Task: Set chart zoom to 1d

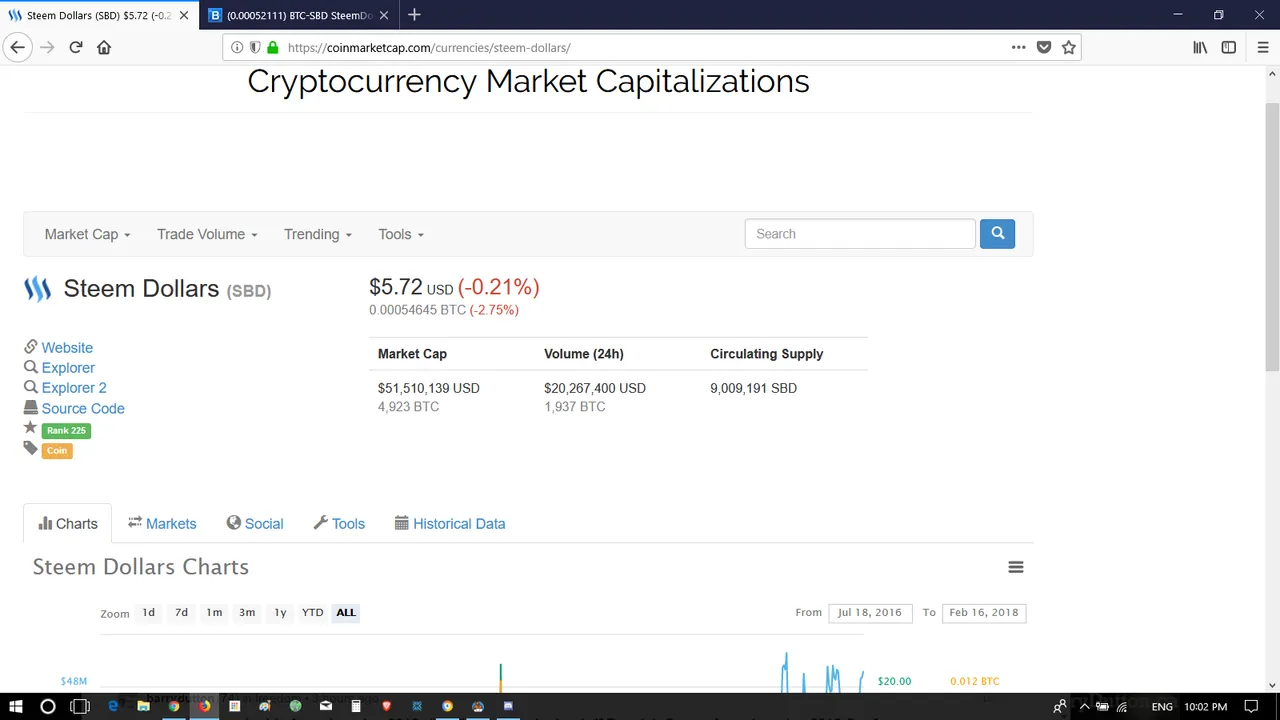Action: coord(148,612)
